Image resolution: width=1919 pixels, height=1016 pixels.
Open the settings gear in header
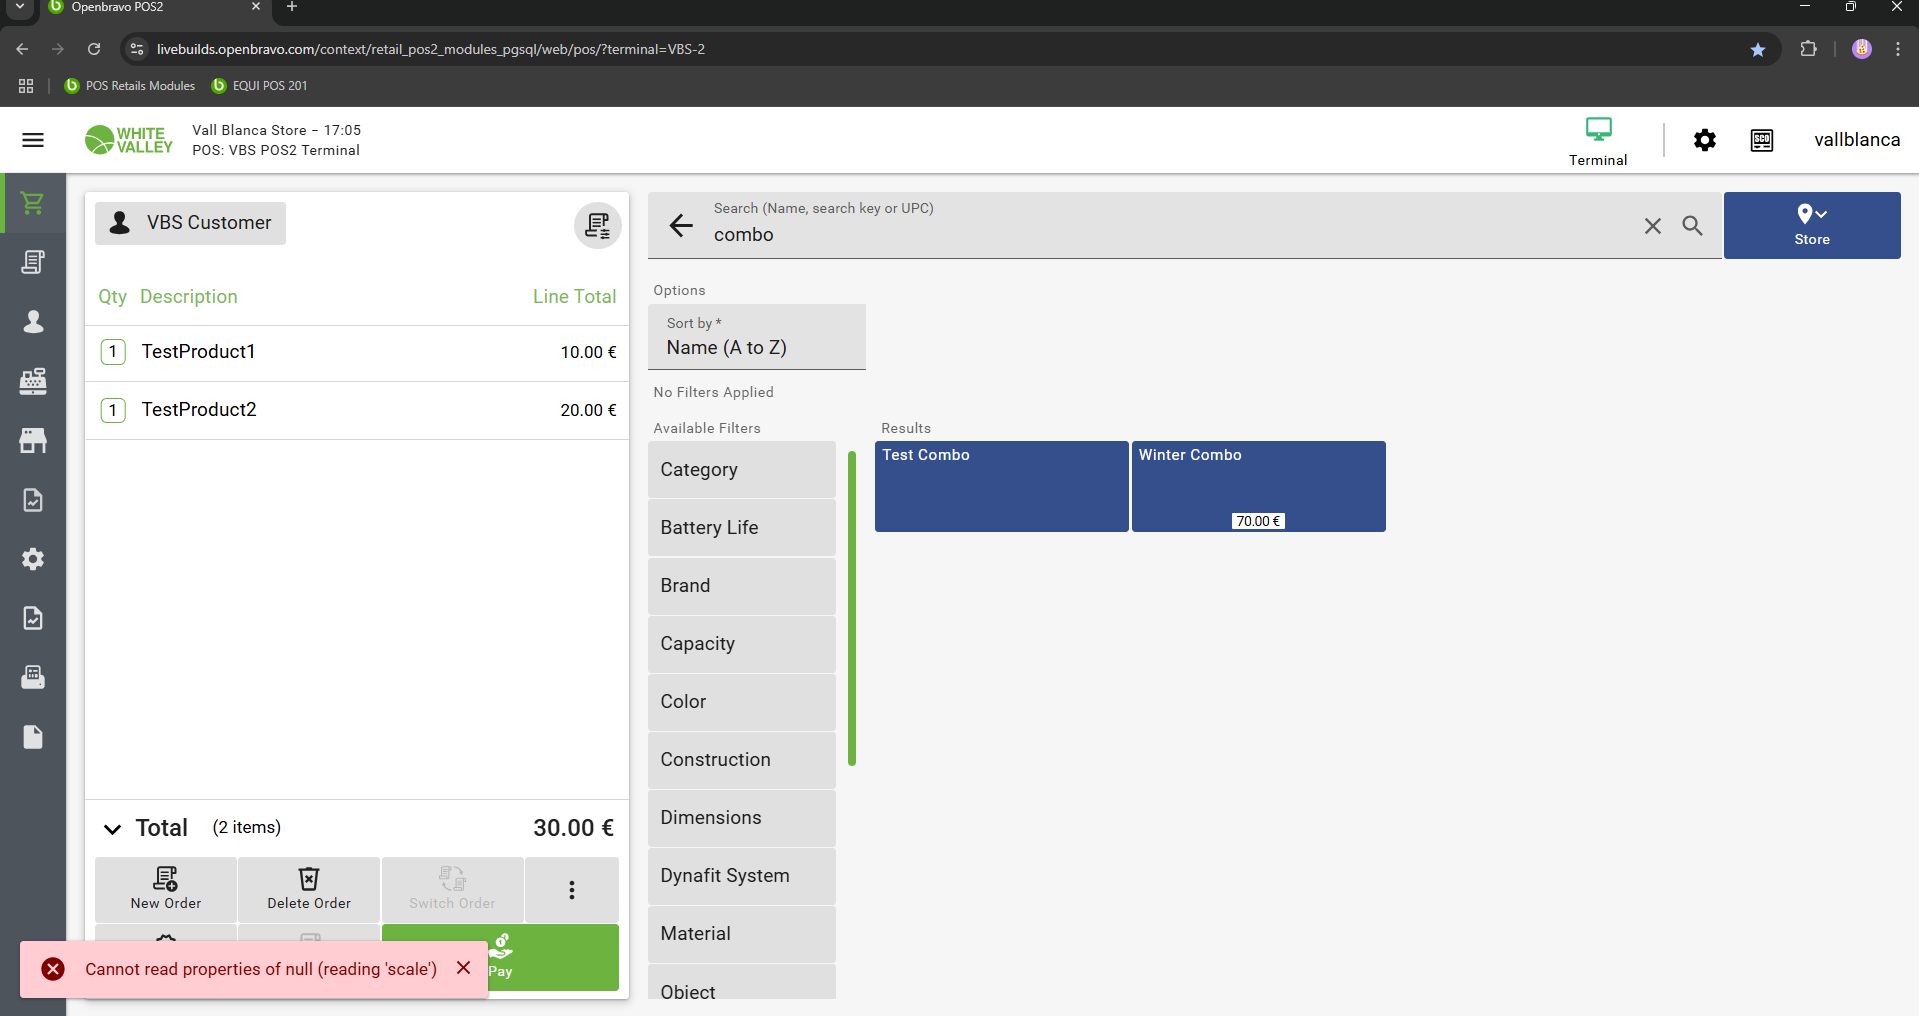coord(1705,140)
